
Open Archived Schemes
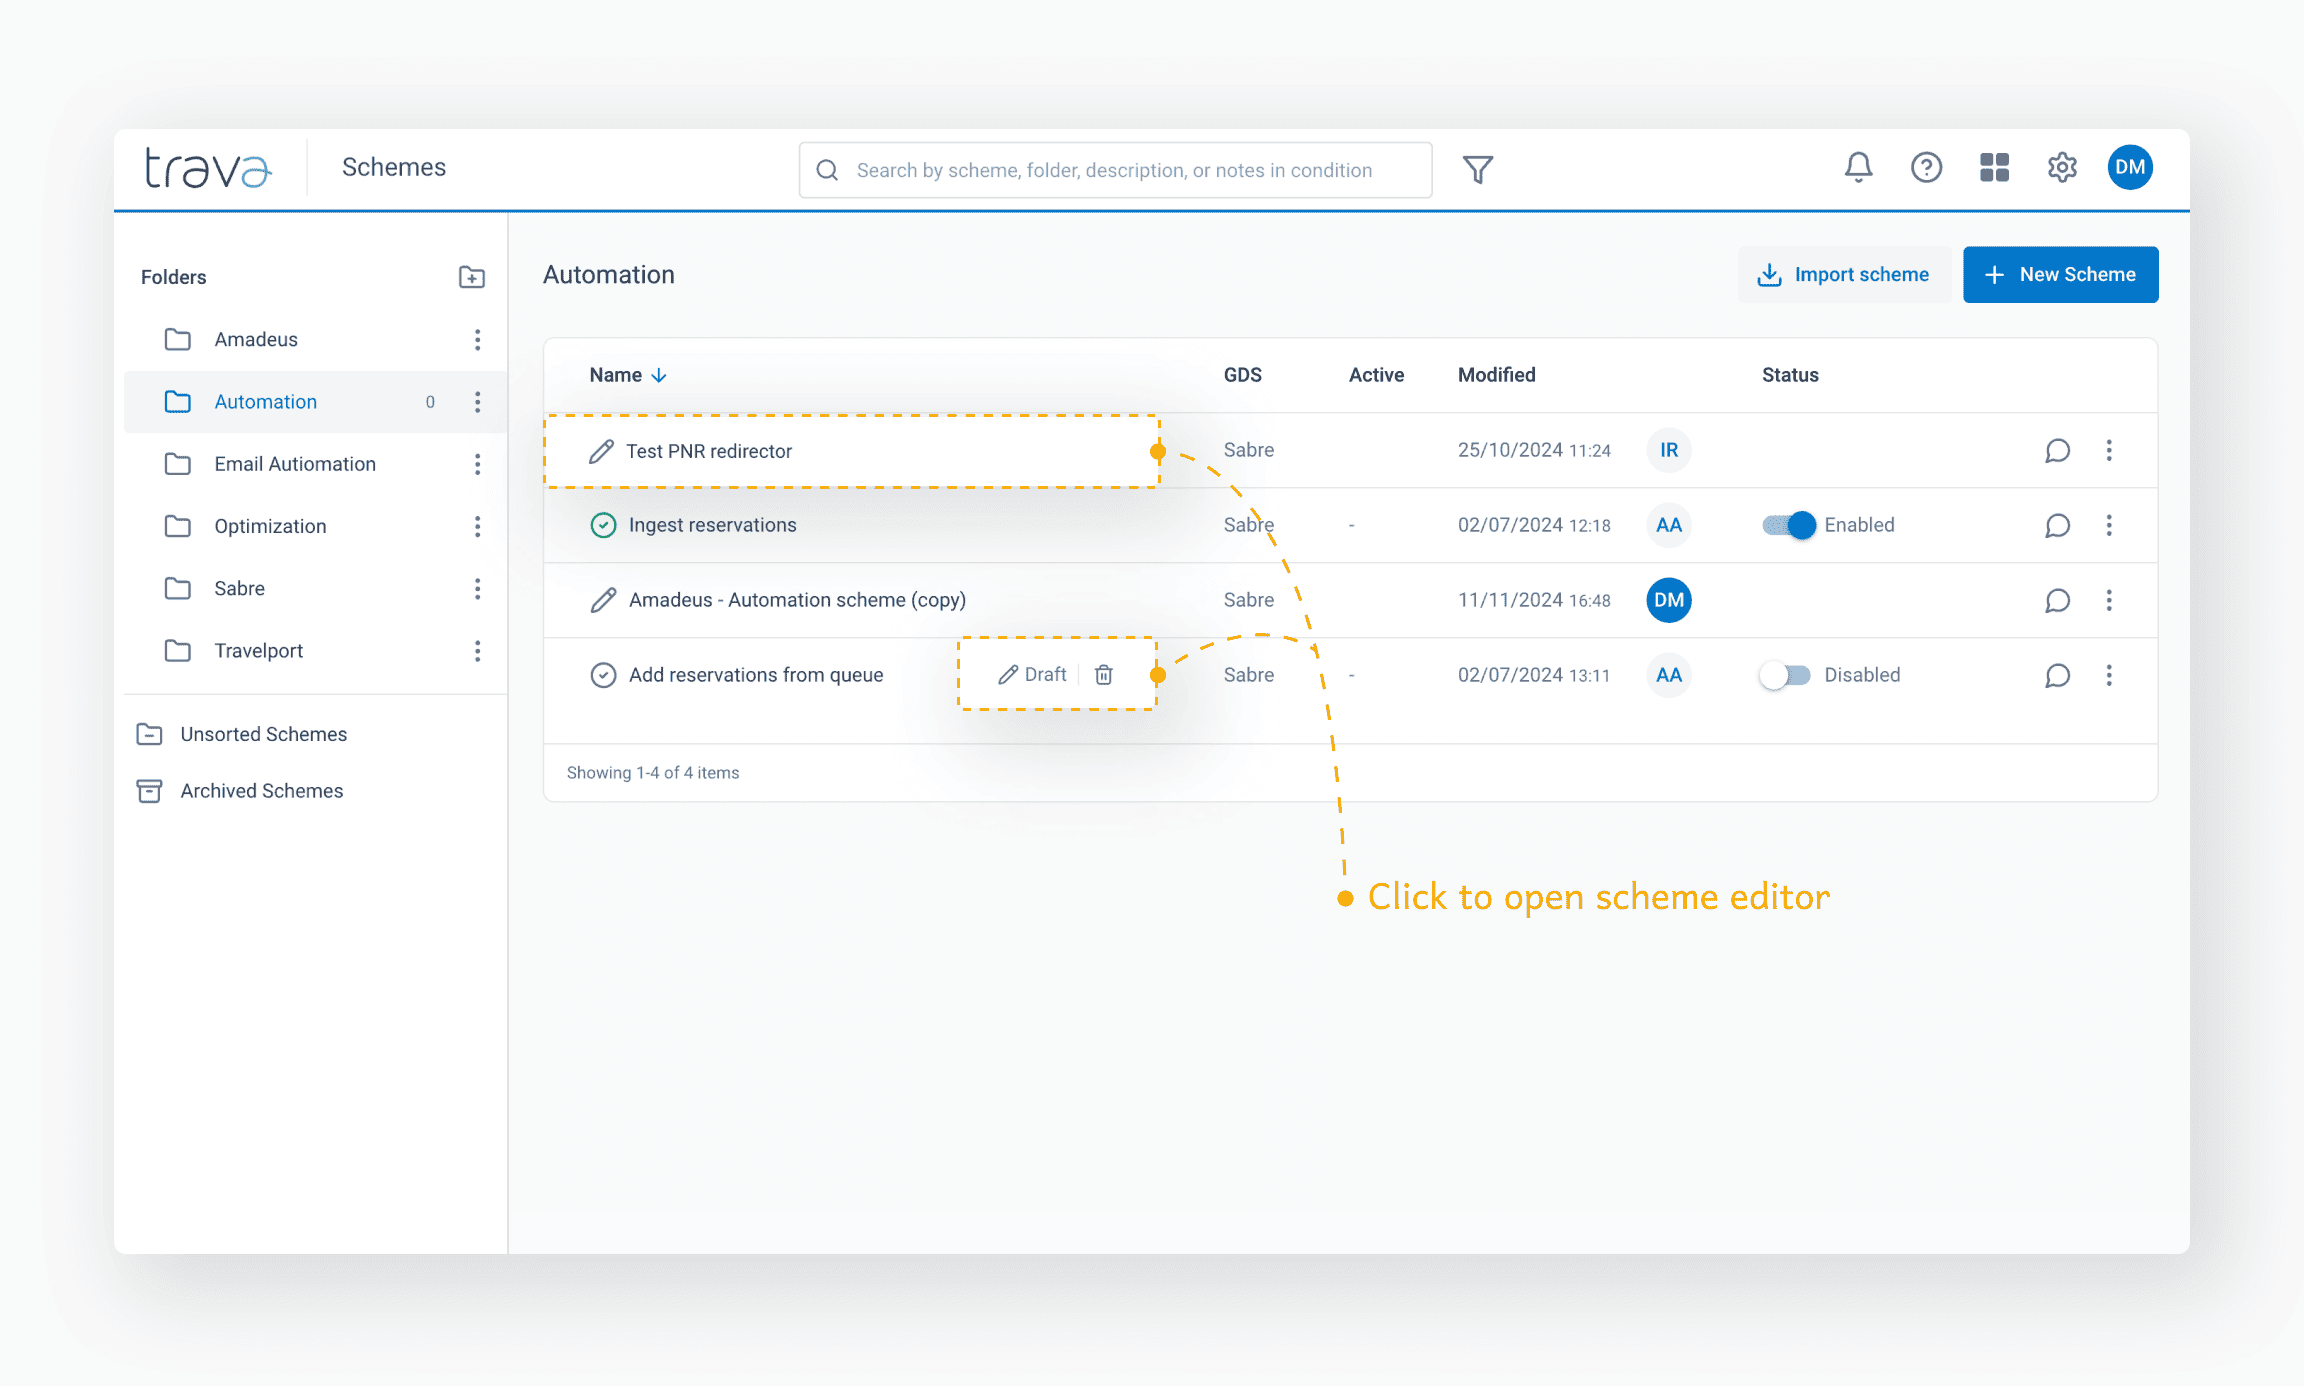261,791
